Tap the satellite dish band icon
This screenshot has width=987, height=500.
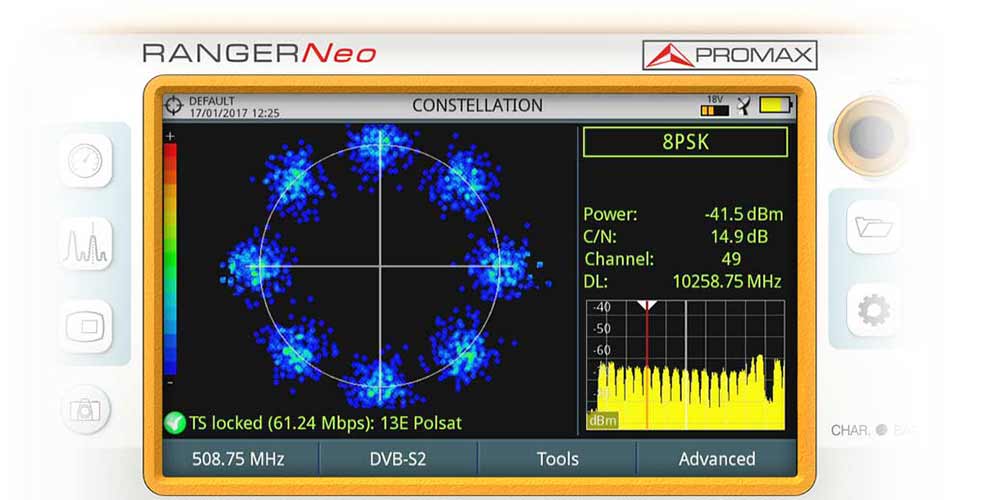[x=743, y=105]
